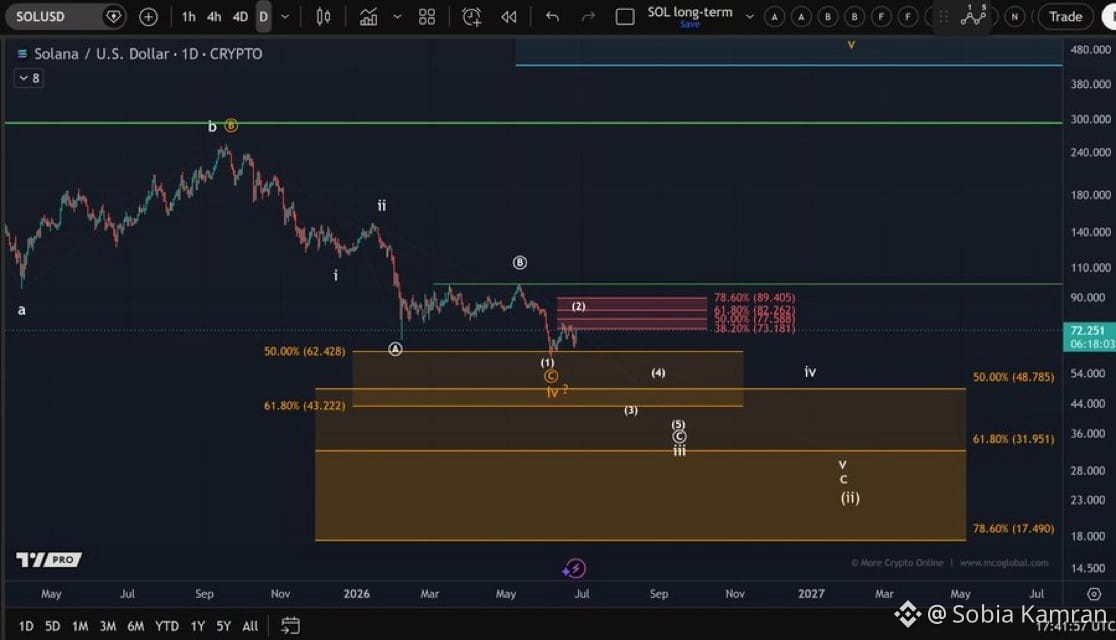This screenshot has width=1116, height=640.
Task: Start bar replay with the rewind icon
Action: click(x=508, y=16)
